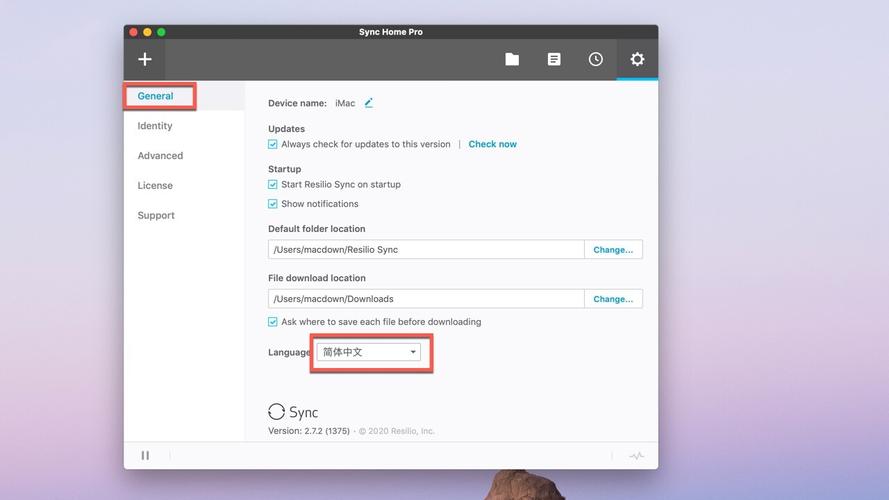Go to the Advanced settings tab
889x500 pixels.
160,155
